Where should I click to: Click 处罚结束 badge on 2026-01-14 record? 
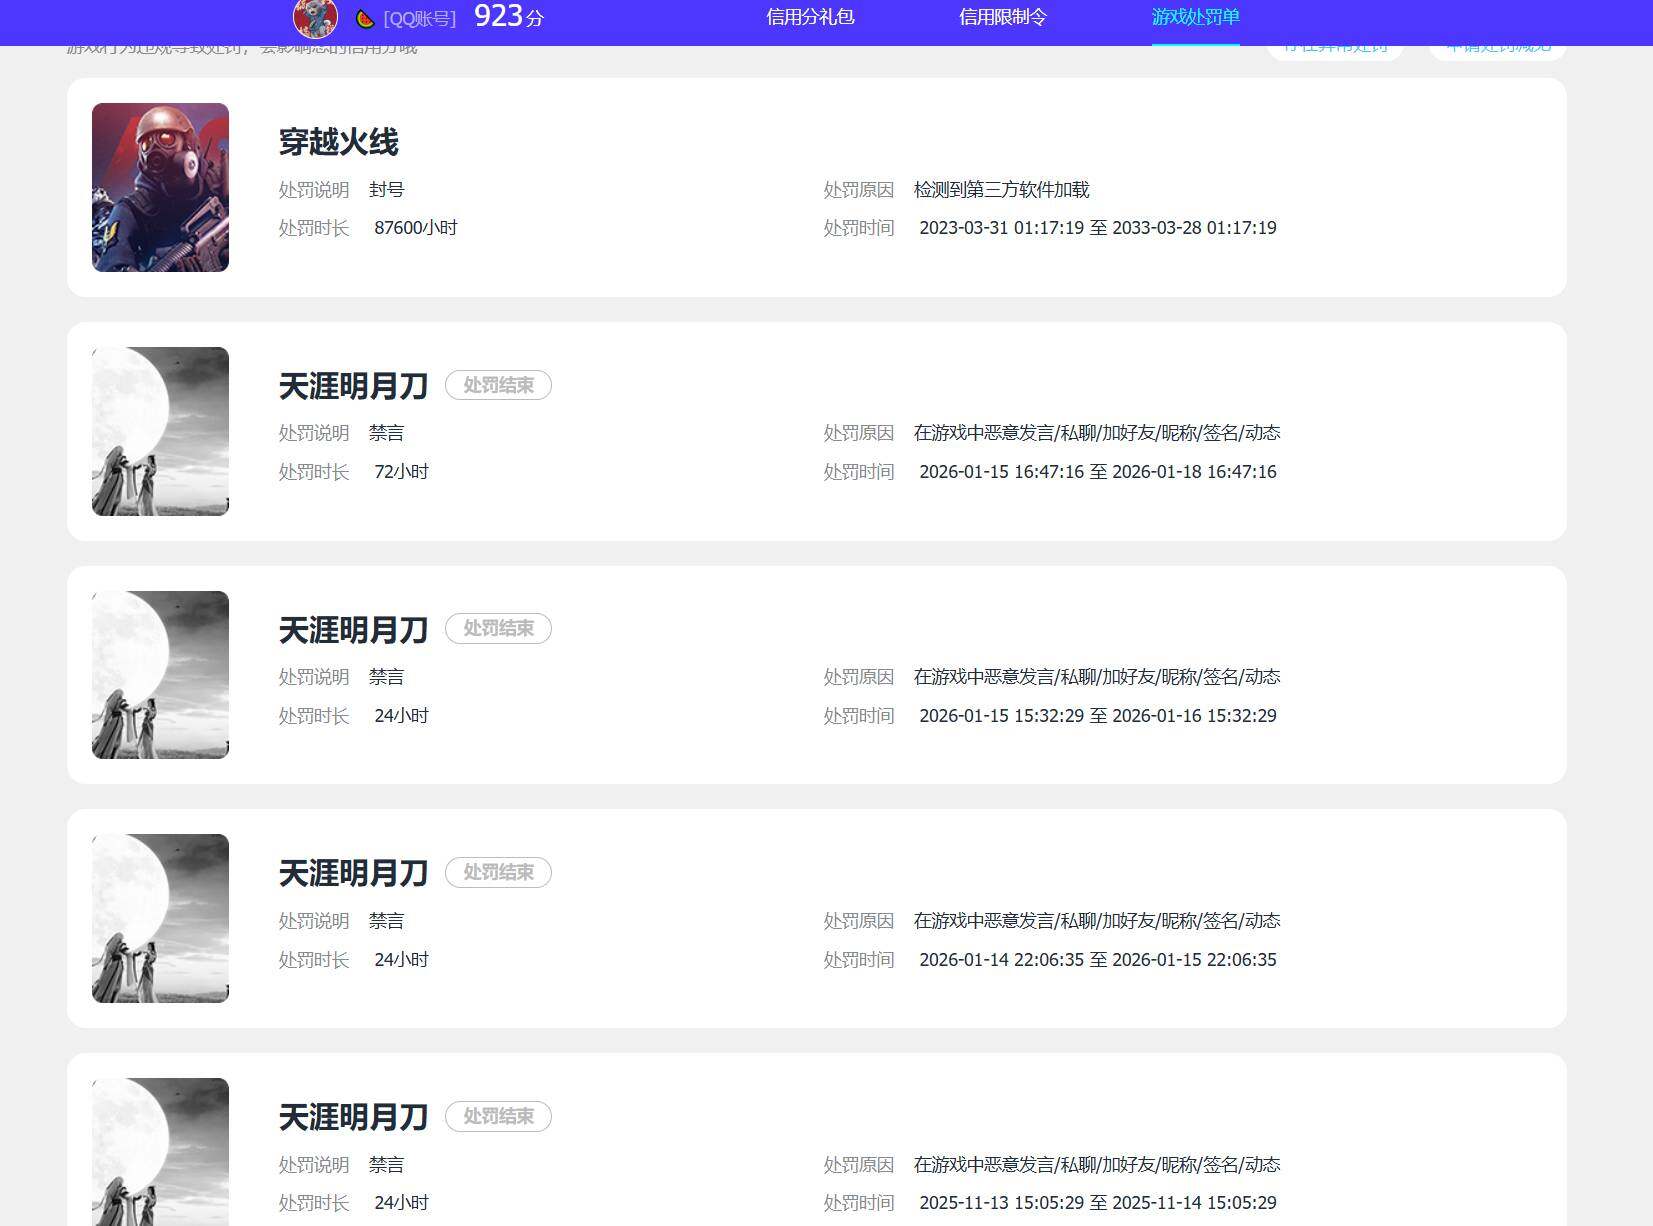coord(498,872)
